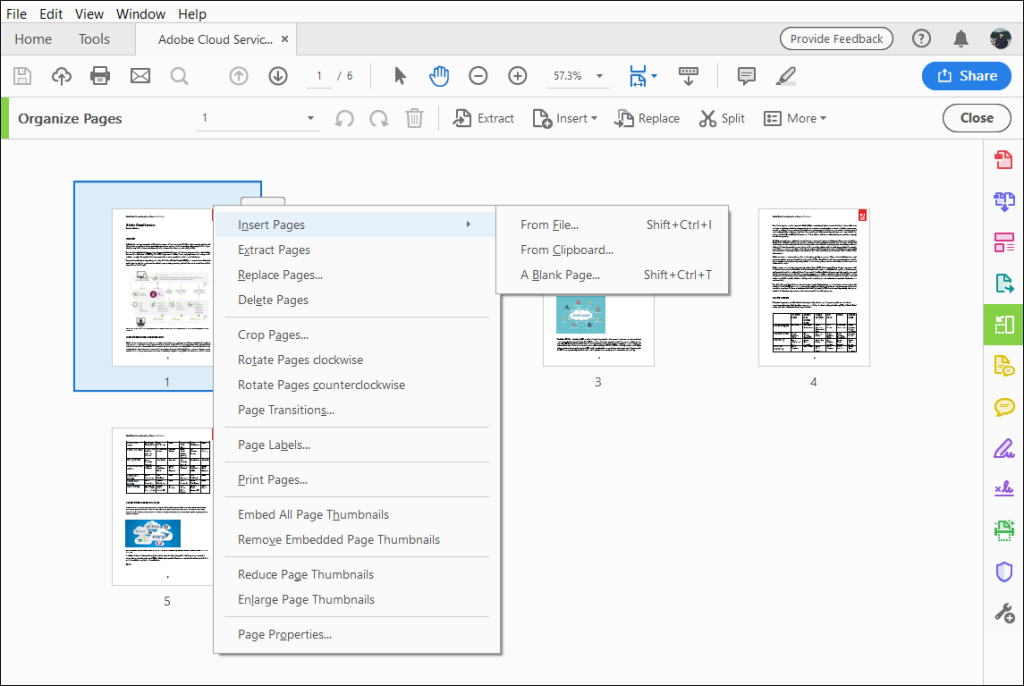The height and width of the screenshot is (686, 1024).
Task: Zoom in with the plus icon
Action: pyautogui.click(x=518, y=75)
